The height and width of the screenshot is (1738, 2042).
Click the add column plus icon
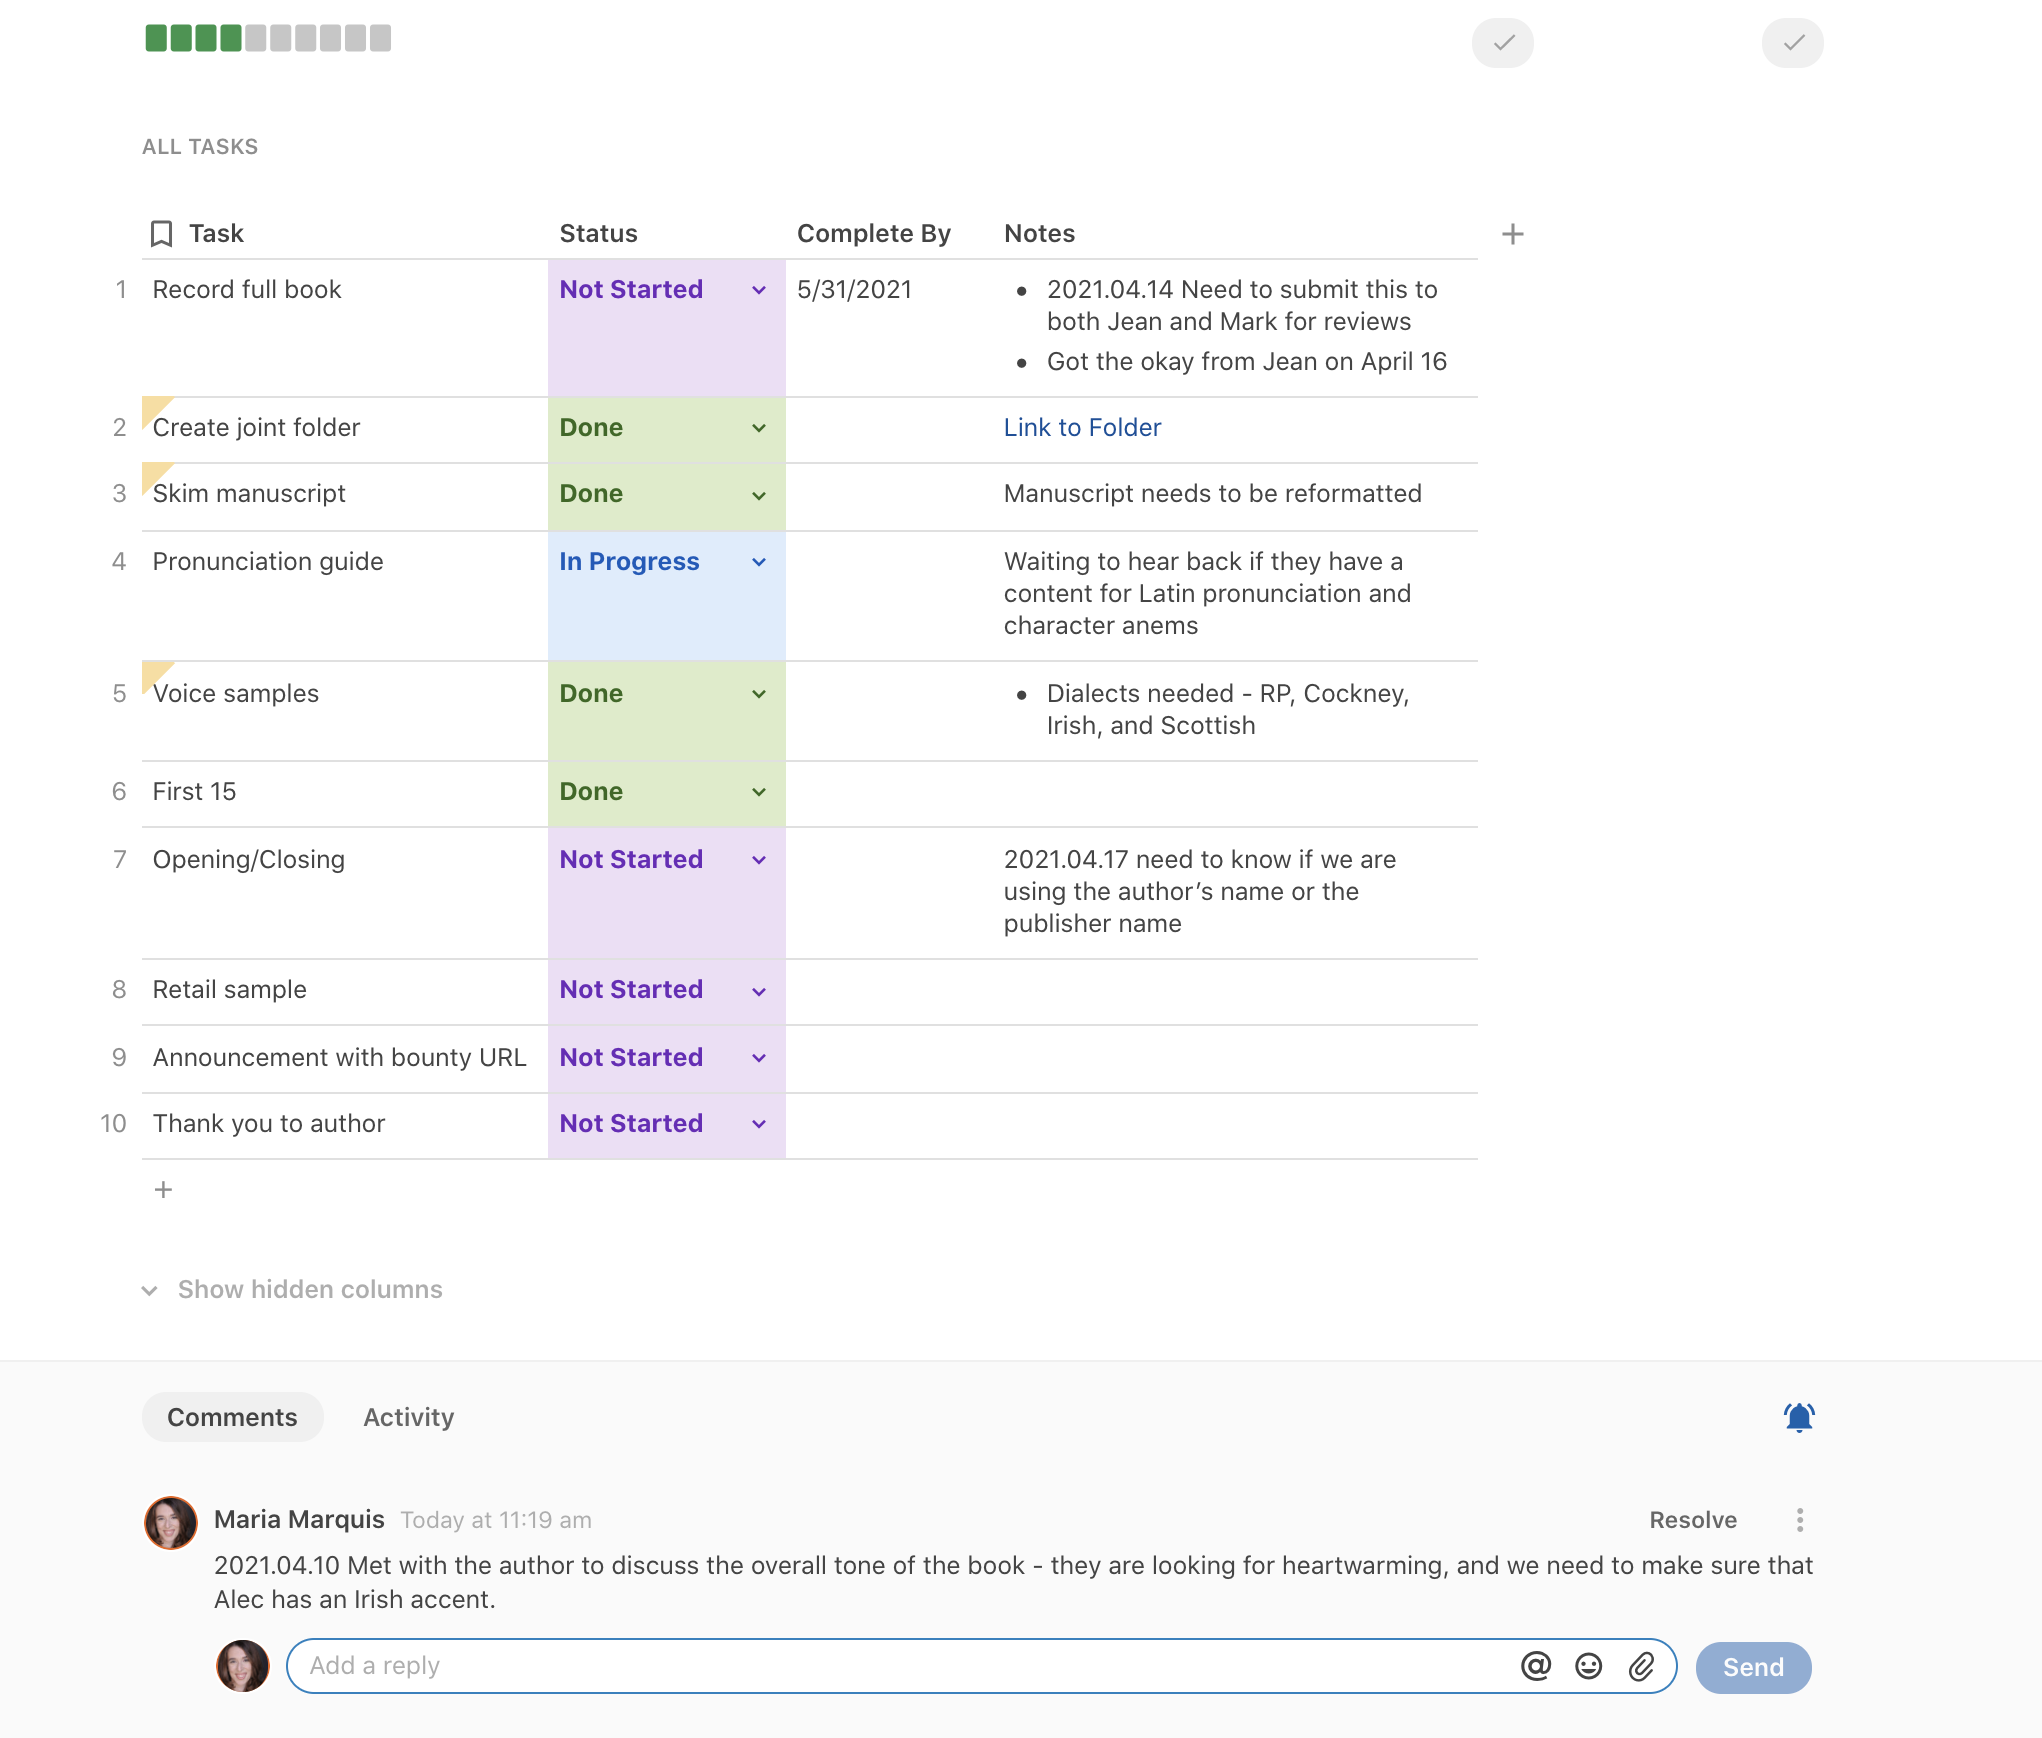click(1512, 234)
